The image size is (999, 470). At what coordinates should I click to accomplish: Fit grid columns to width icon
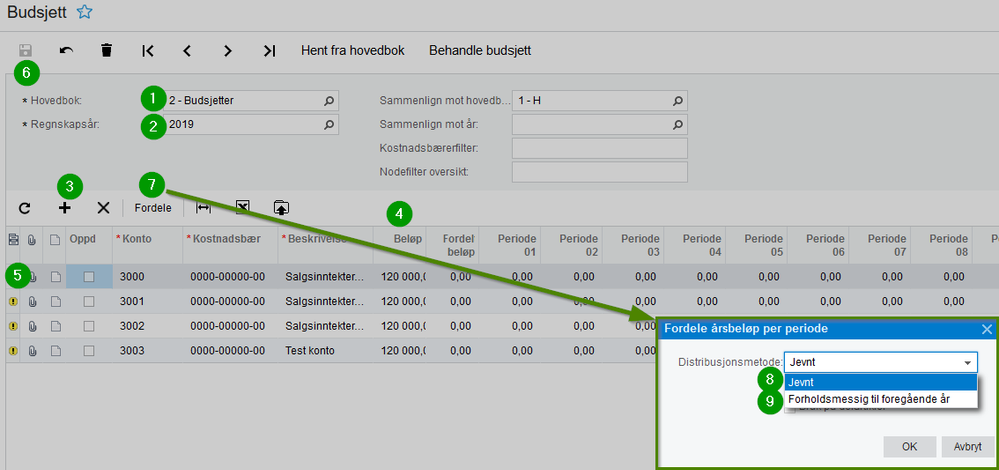coord(203,208)
